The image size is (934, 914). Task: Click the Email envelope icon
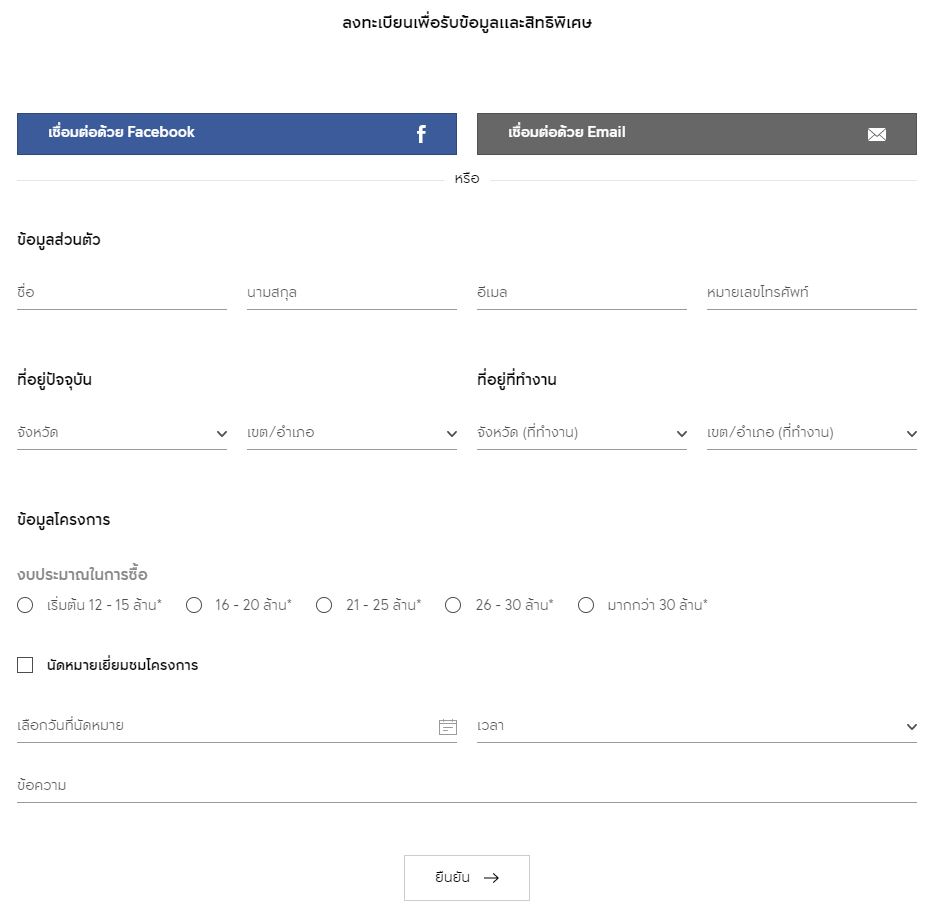click(x=876, y=134)
